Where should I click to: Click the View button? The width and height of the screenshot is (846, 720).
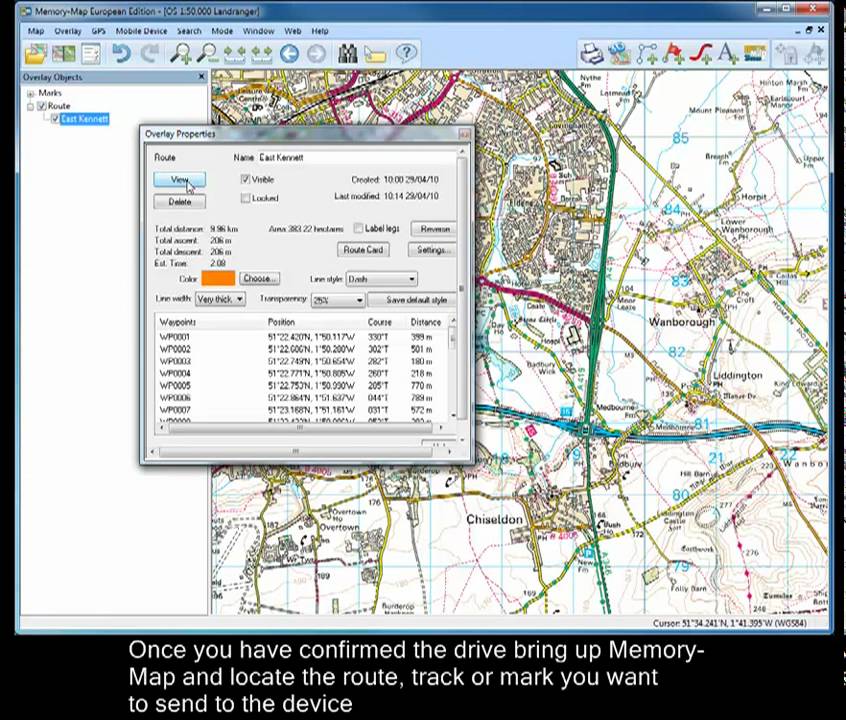(180, 180)
